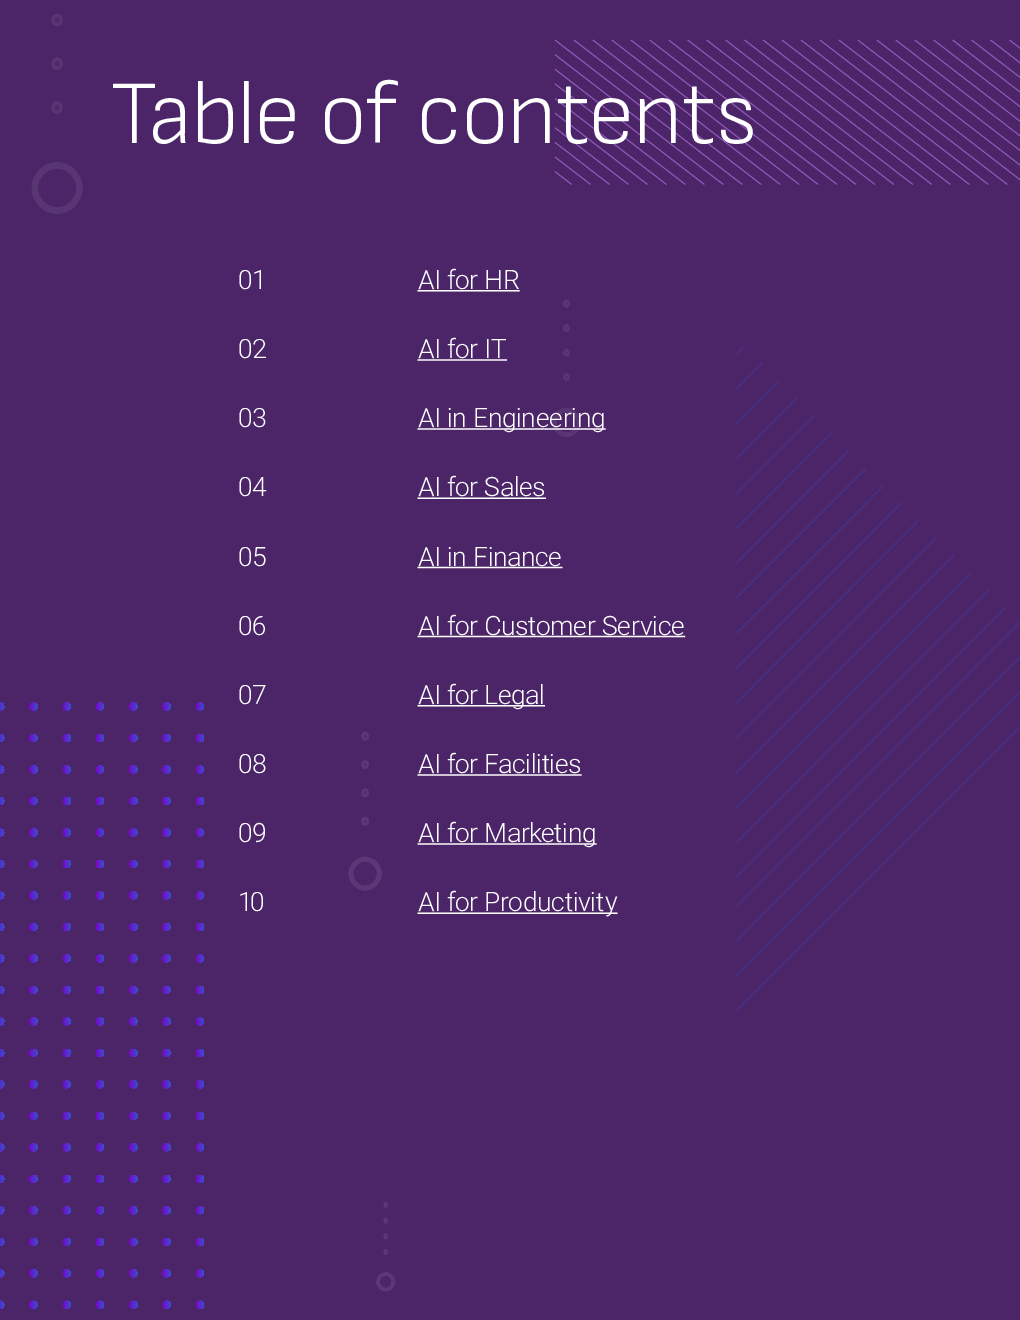This screenshot has width=1020, height=1320.
Task: Select the AI for Legal entry
Action: click(481, 696)
